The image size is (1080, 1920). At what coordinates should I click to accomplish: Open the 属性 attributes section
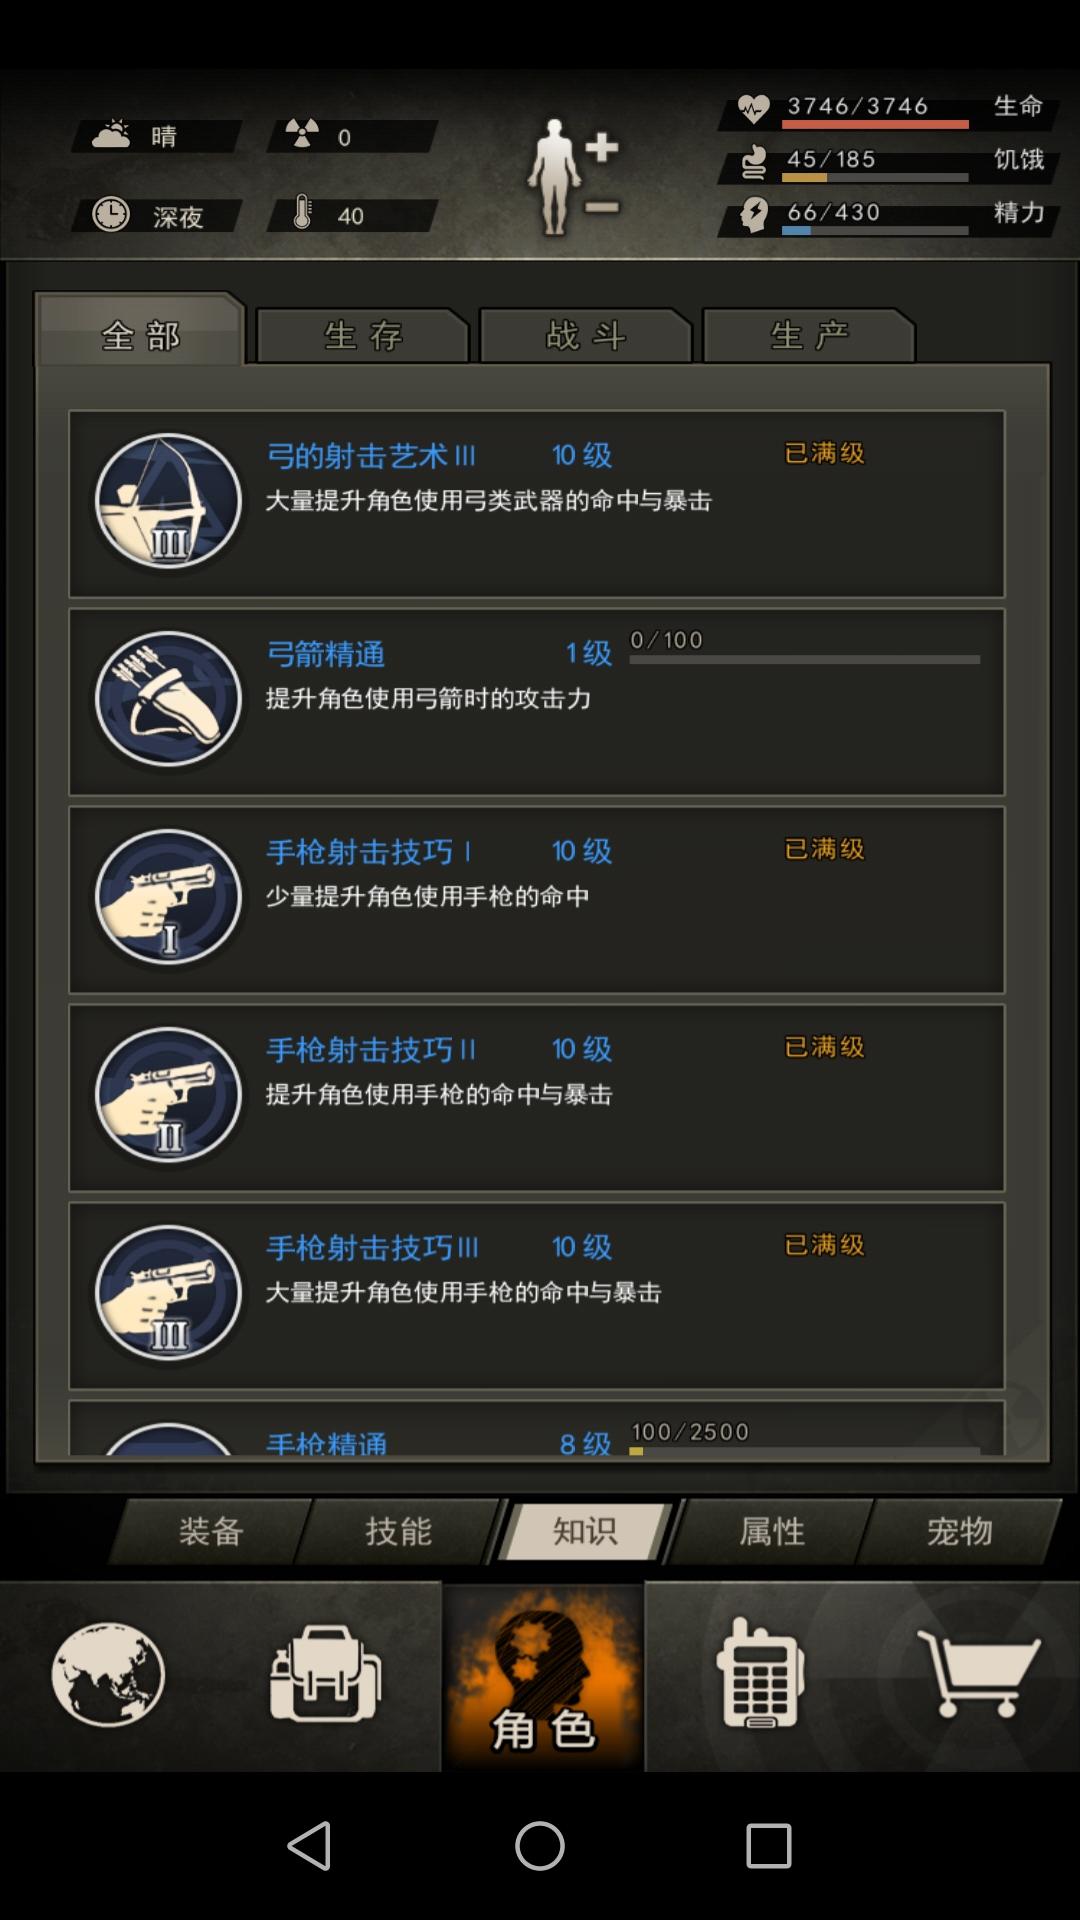tap(771, 1531)
